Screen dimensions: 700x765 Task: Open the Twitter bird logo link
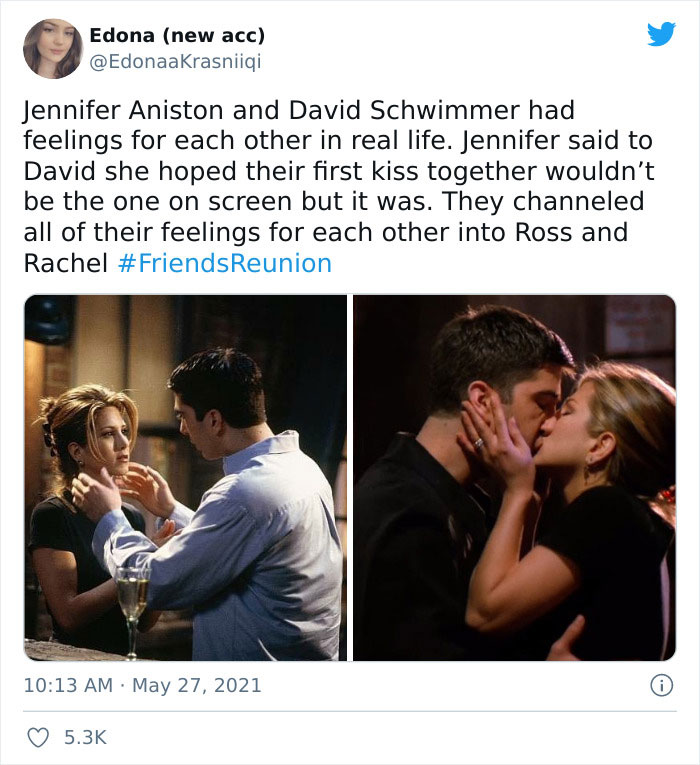661,34
